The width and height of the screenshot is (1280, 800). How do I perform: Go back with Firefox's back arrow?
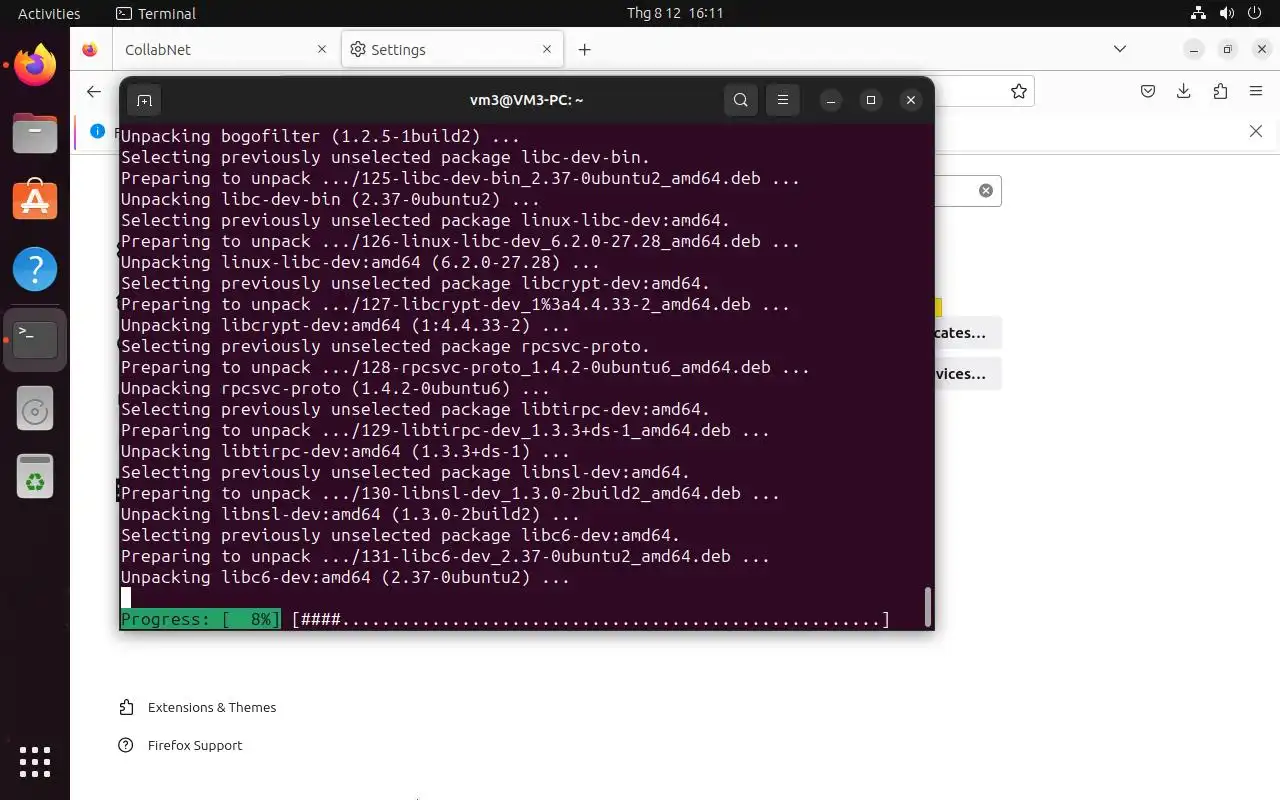94,91
